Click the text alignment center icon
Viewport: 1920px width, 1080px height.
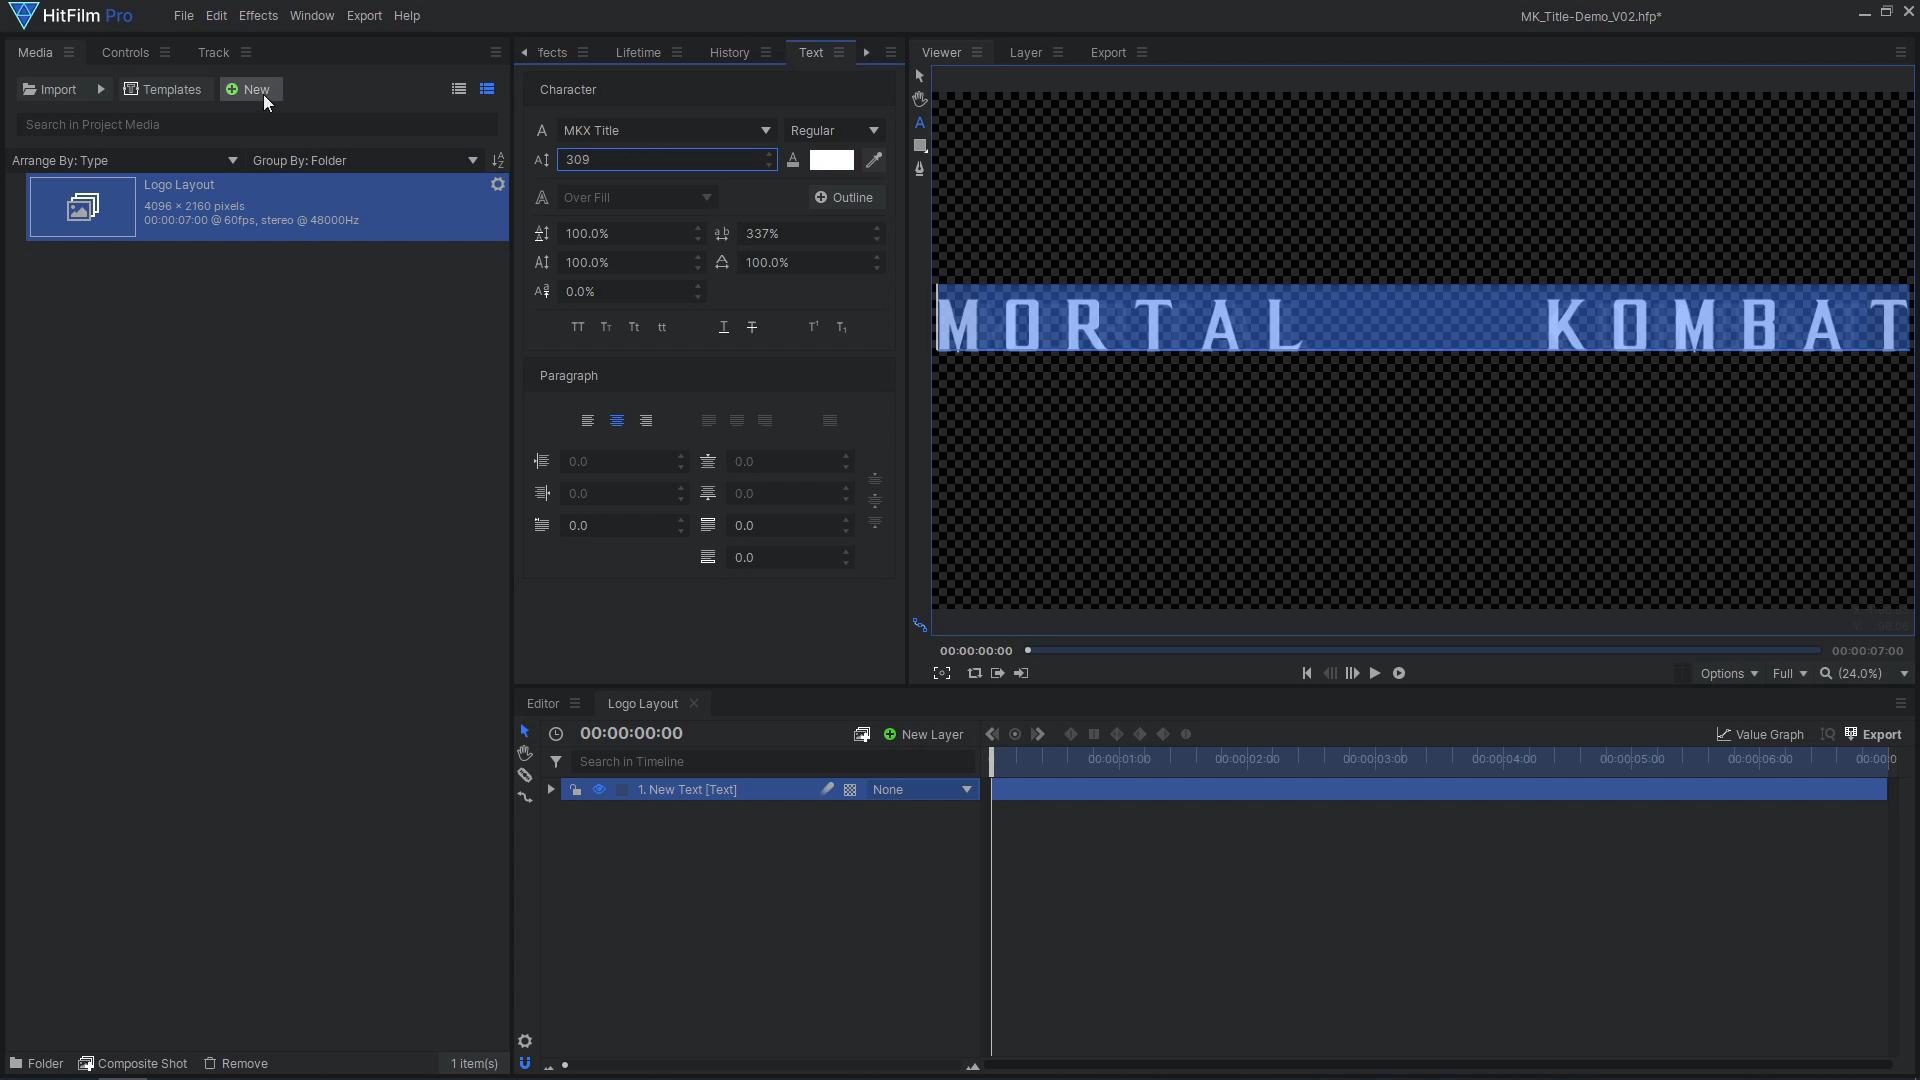point(616,419)
